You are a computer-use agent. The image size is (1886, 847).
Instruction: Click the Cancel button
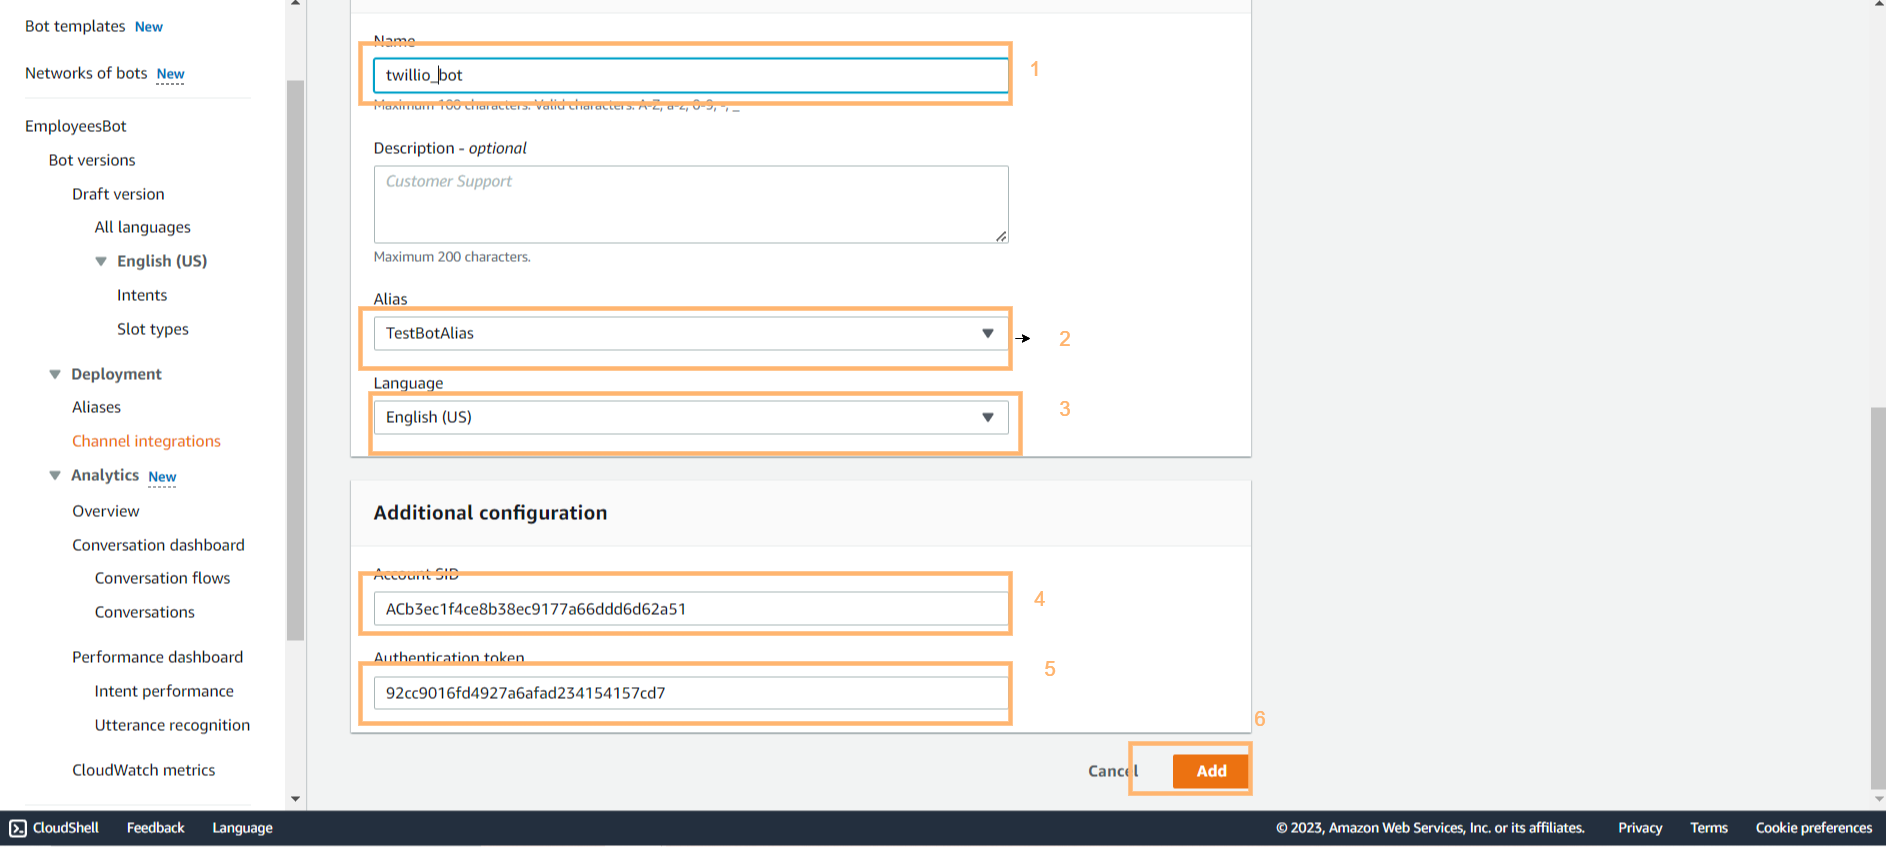[x=1113, y=771]
